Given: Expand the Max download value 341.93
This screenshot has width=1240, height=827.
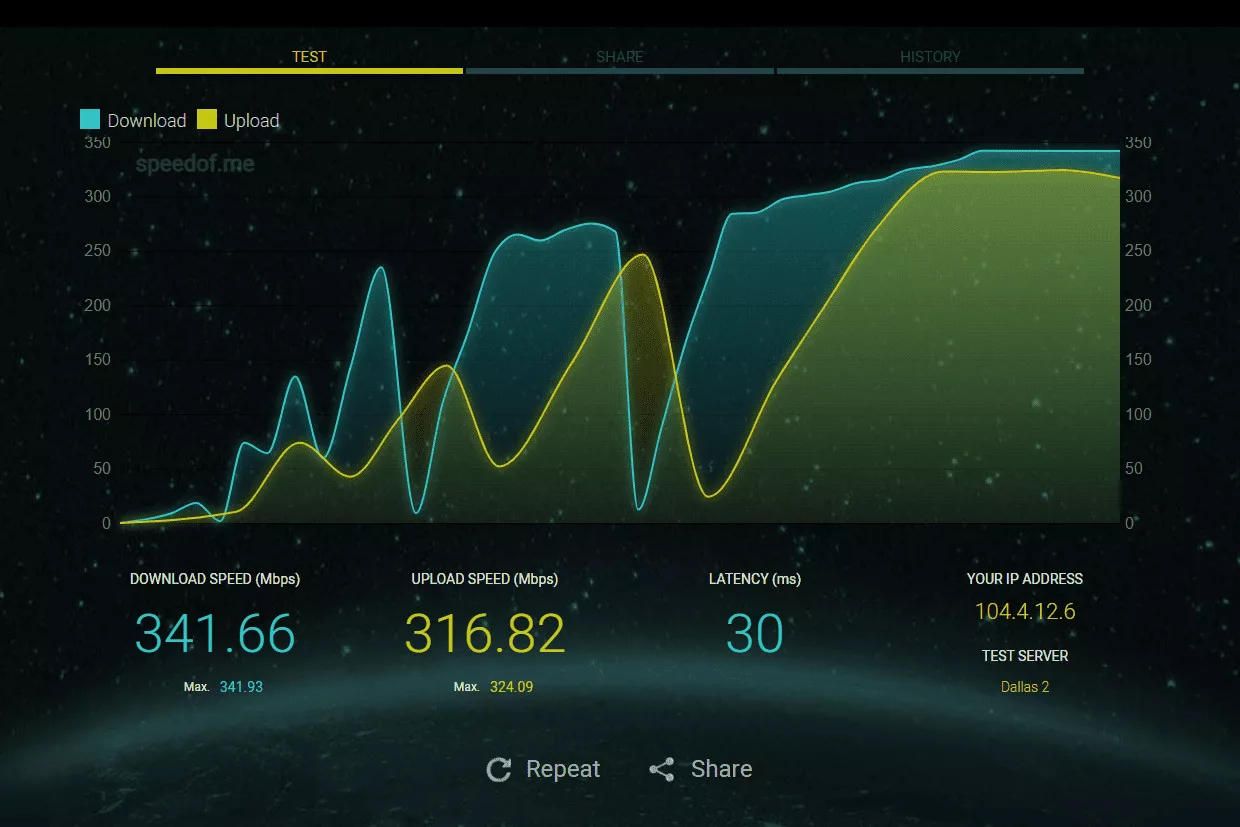Looking at the screenshot, I should pos(241,686).
